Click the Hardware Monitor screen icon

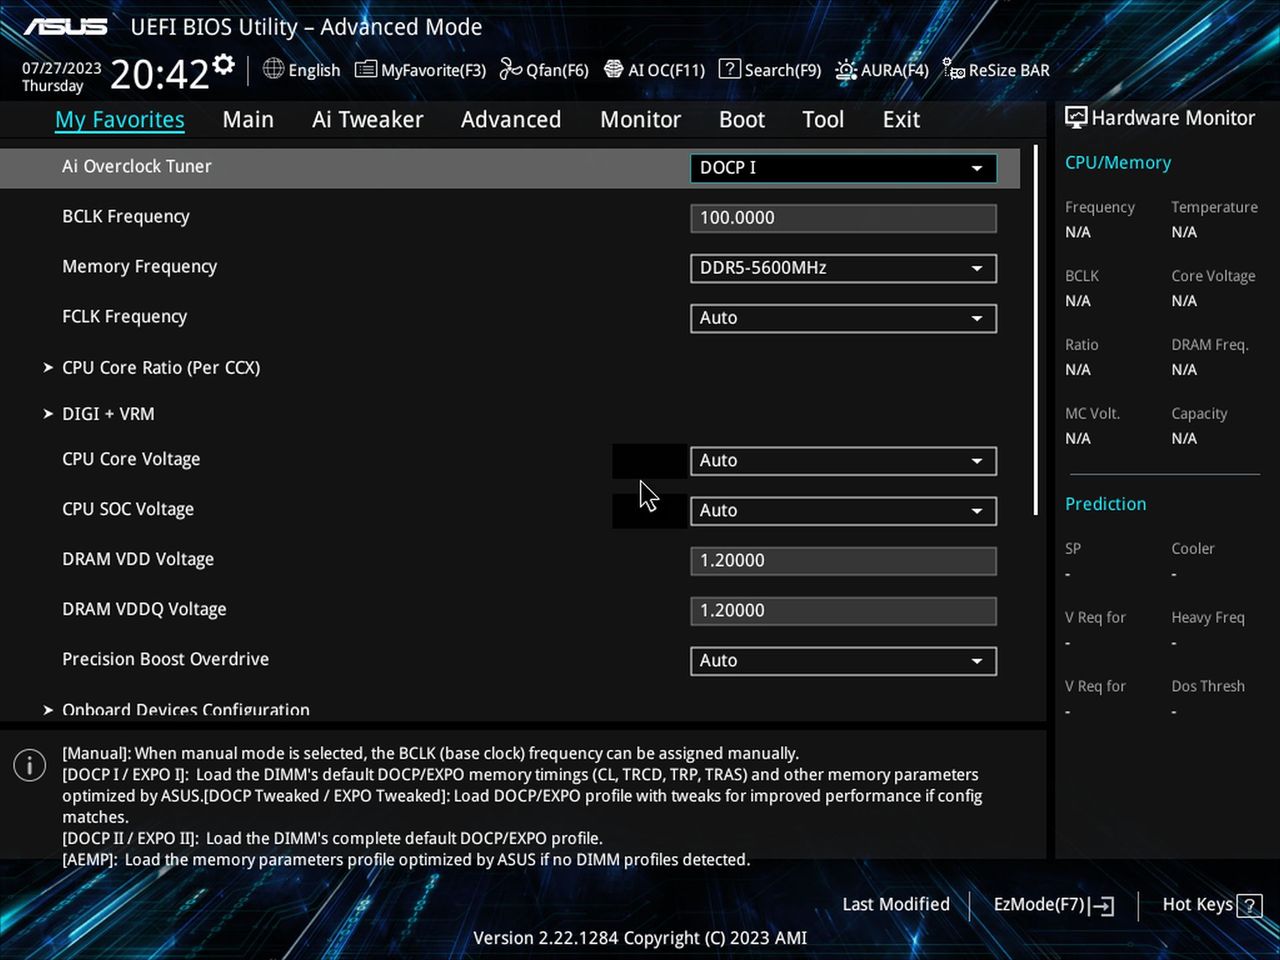pos(1076,117)
